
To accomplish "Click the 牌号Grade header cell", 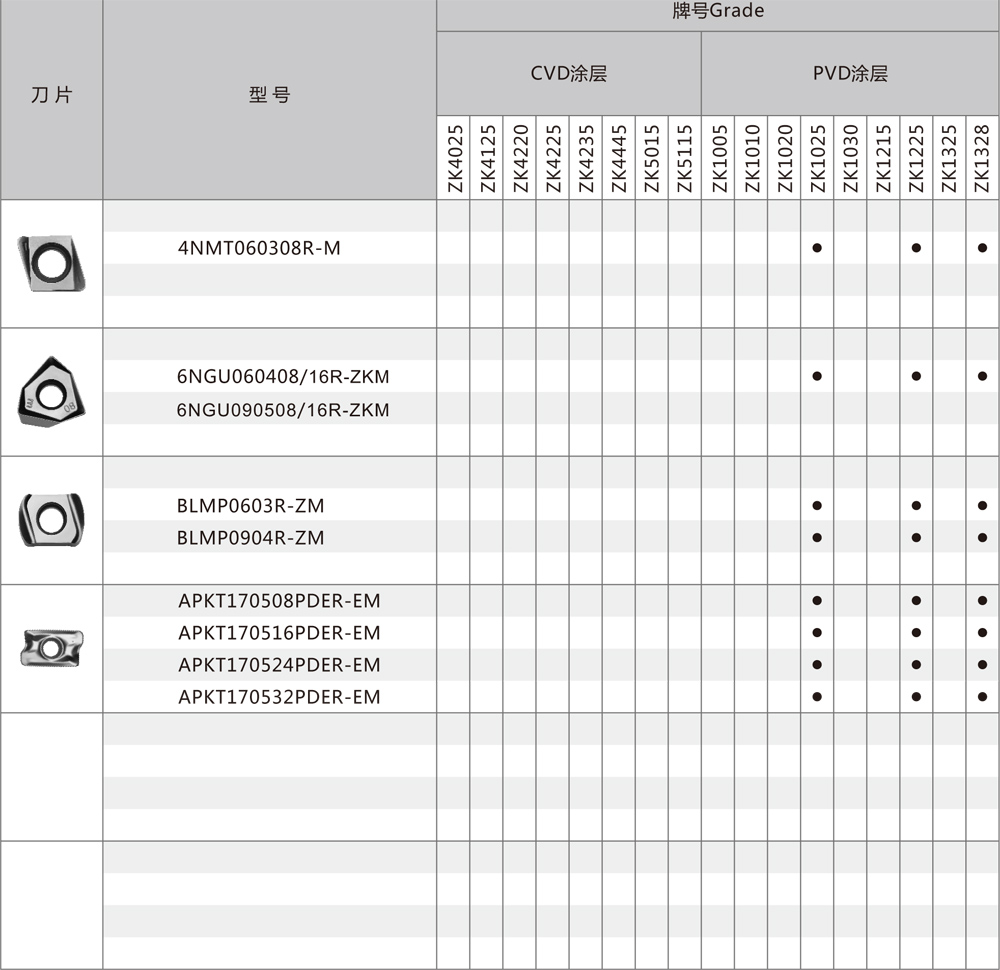I will pyautogui.click(x=717, y=14).
